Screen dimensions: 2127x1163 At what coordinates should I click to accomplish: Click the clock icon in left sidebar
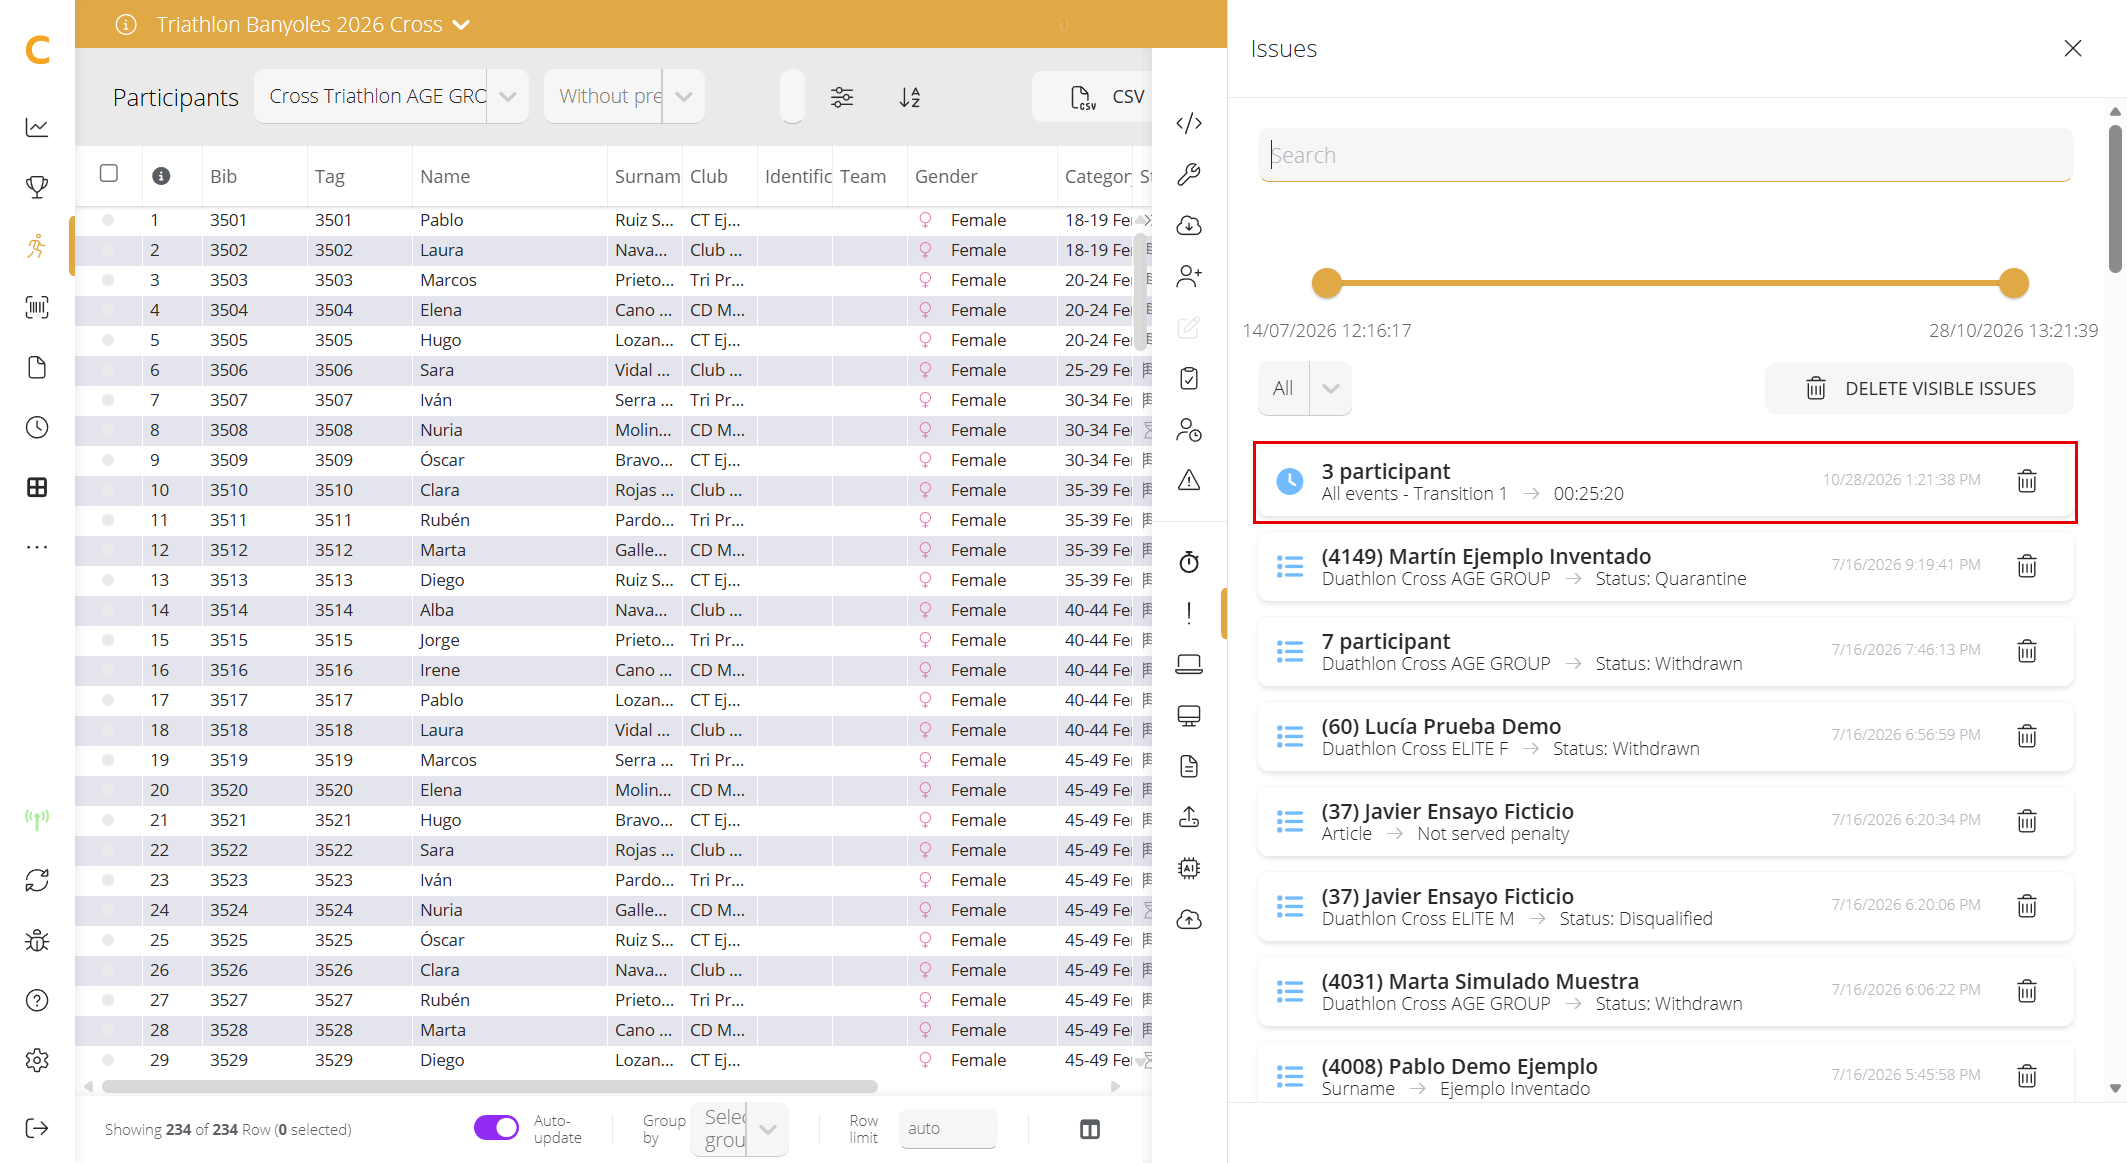tap(37, 427)
